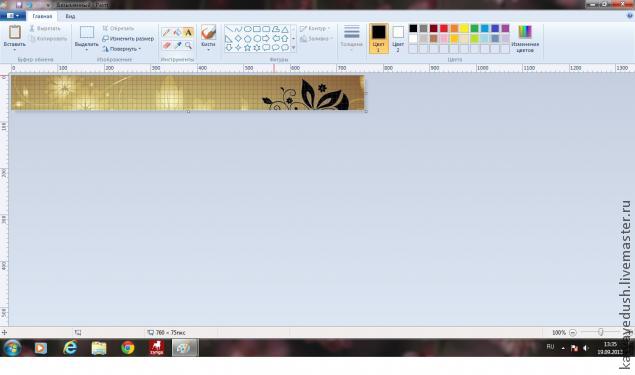Activate the Text tool

click(x=188, y=33)
